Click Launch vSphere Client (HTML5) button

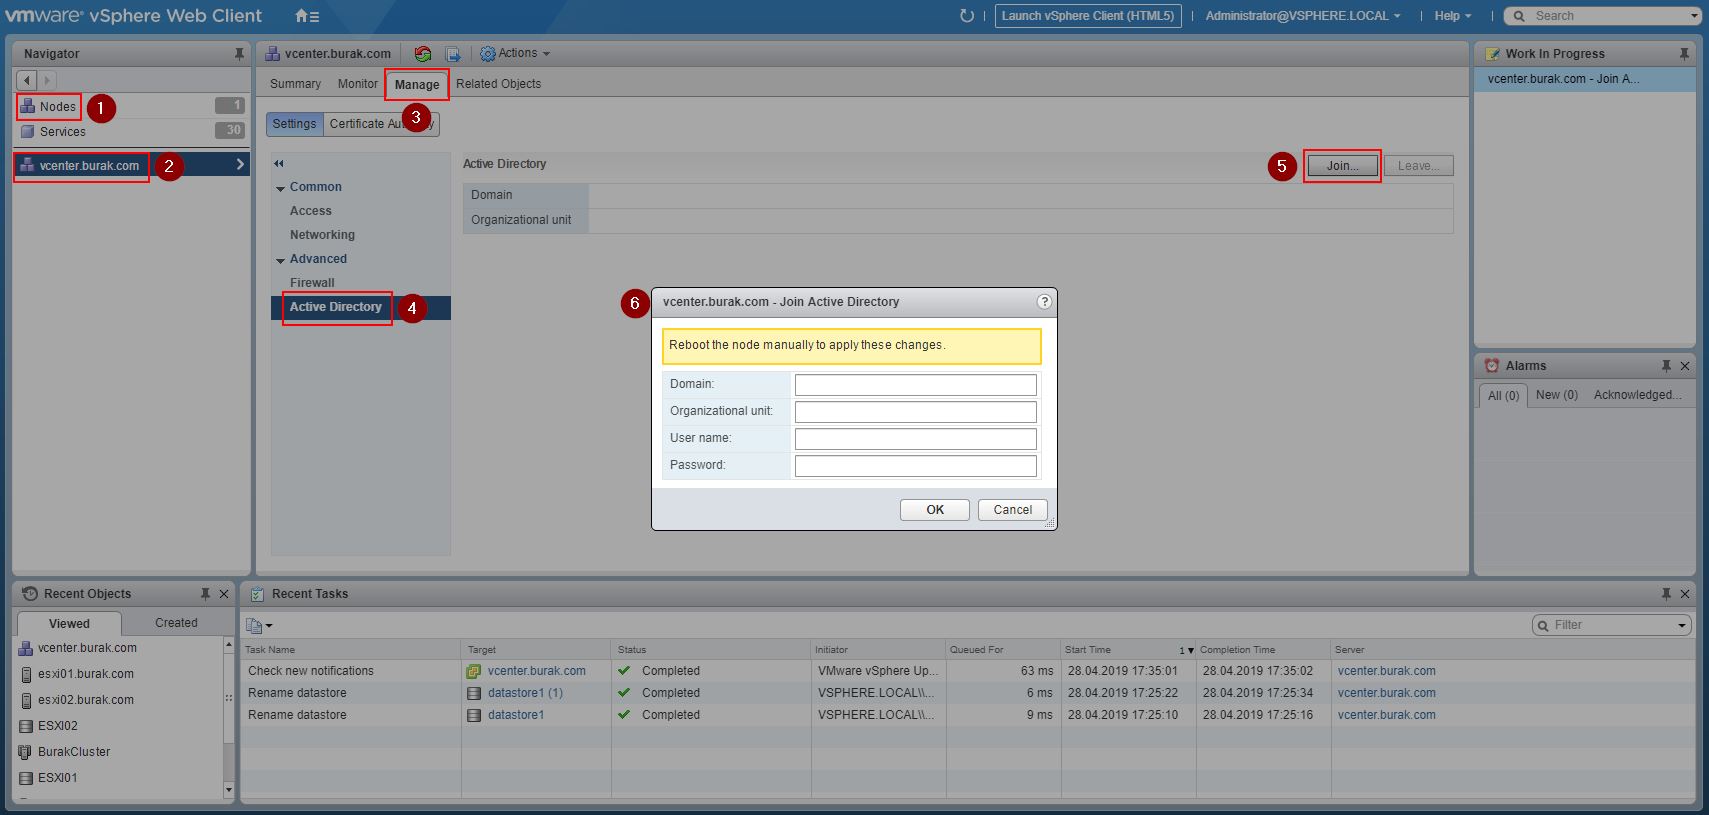(1088, 16)
